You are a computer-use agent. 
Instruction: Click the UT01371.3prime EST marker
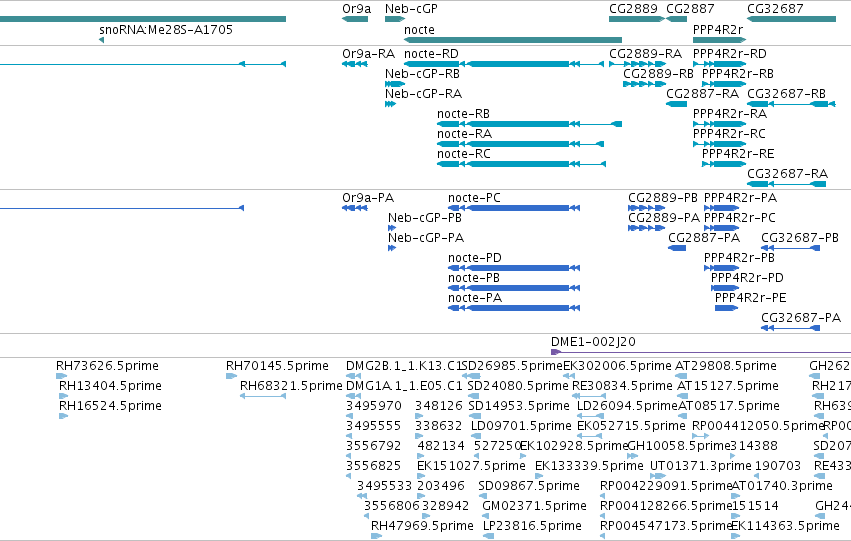[658, 476]
